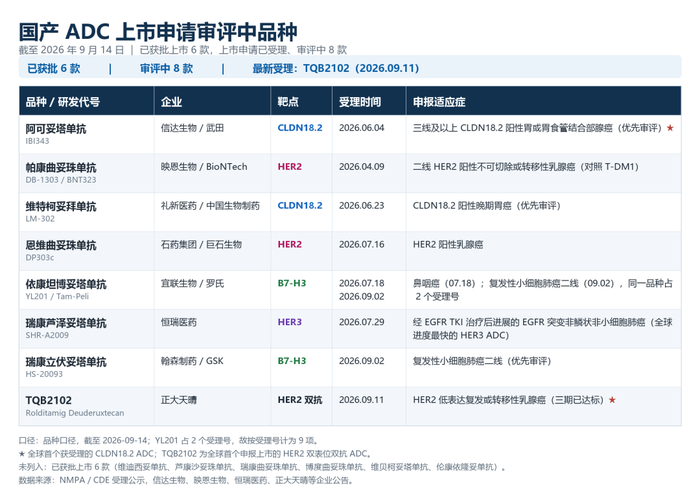Click indication 复发性小细胞肺癌二线（优先审评）
Viewport: 700px width, 502px height.
coord(482,361)
